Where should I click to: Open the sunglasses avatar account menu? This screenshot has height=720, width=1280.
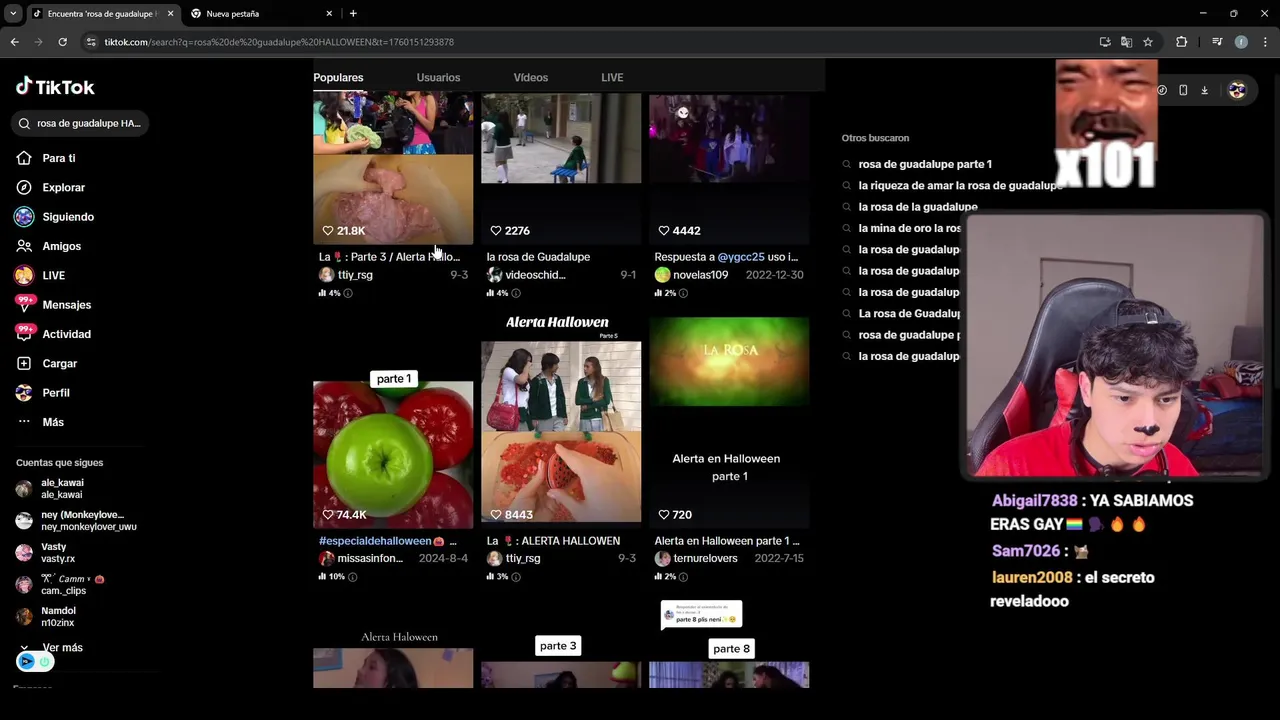point(1237,90)
